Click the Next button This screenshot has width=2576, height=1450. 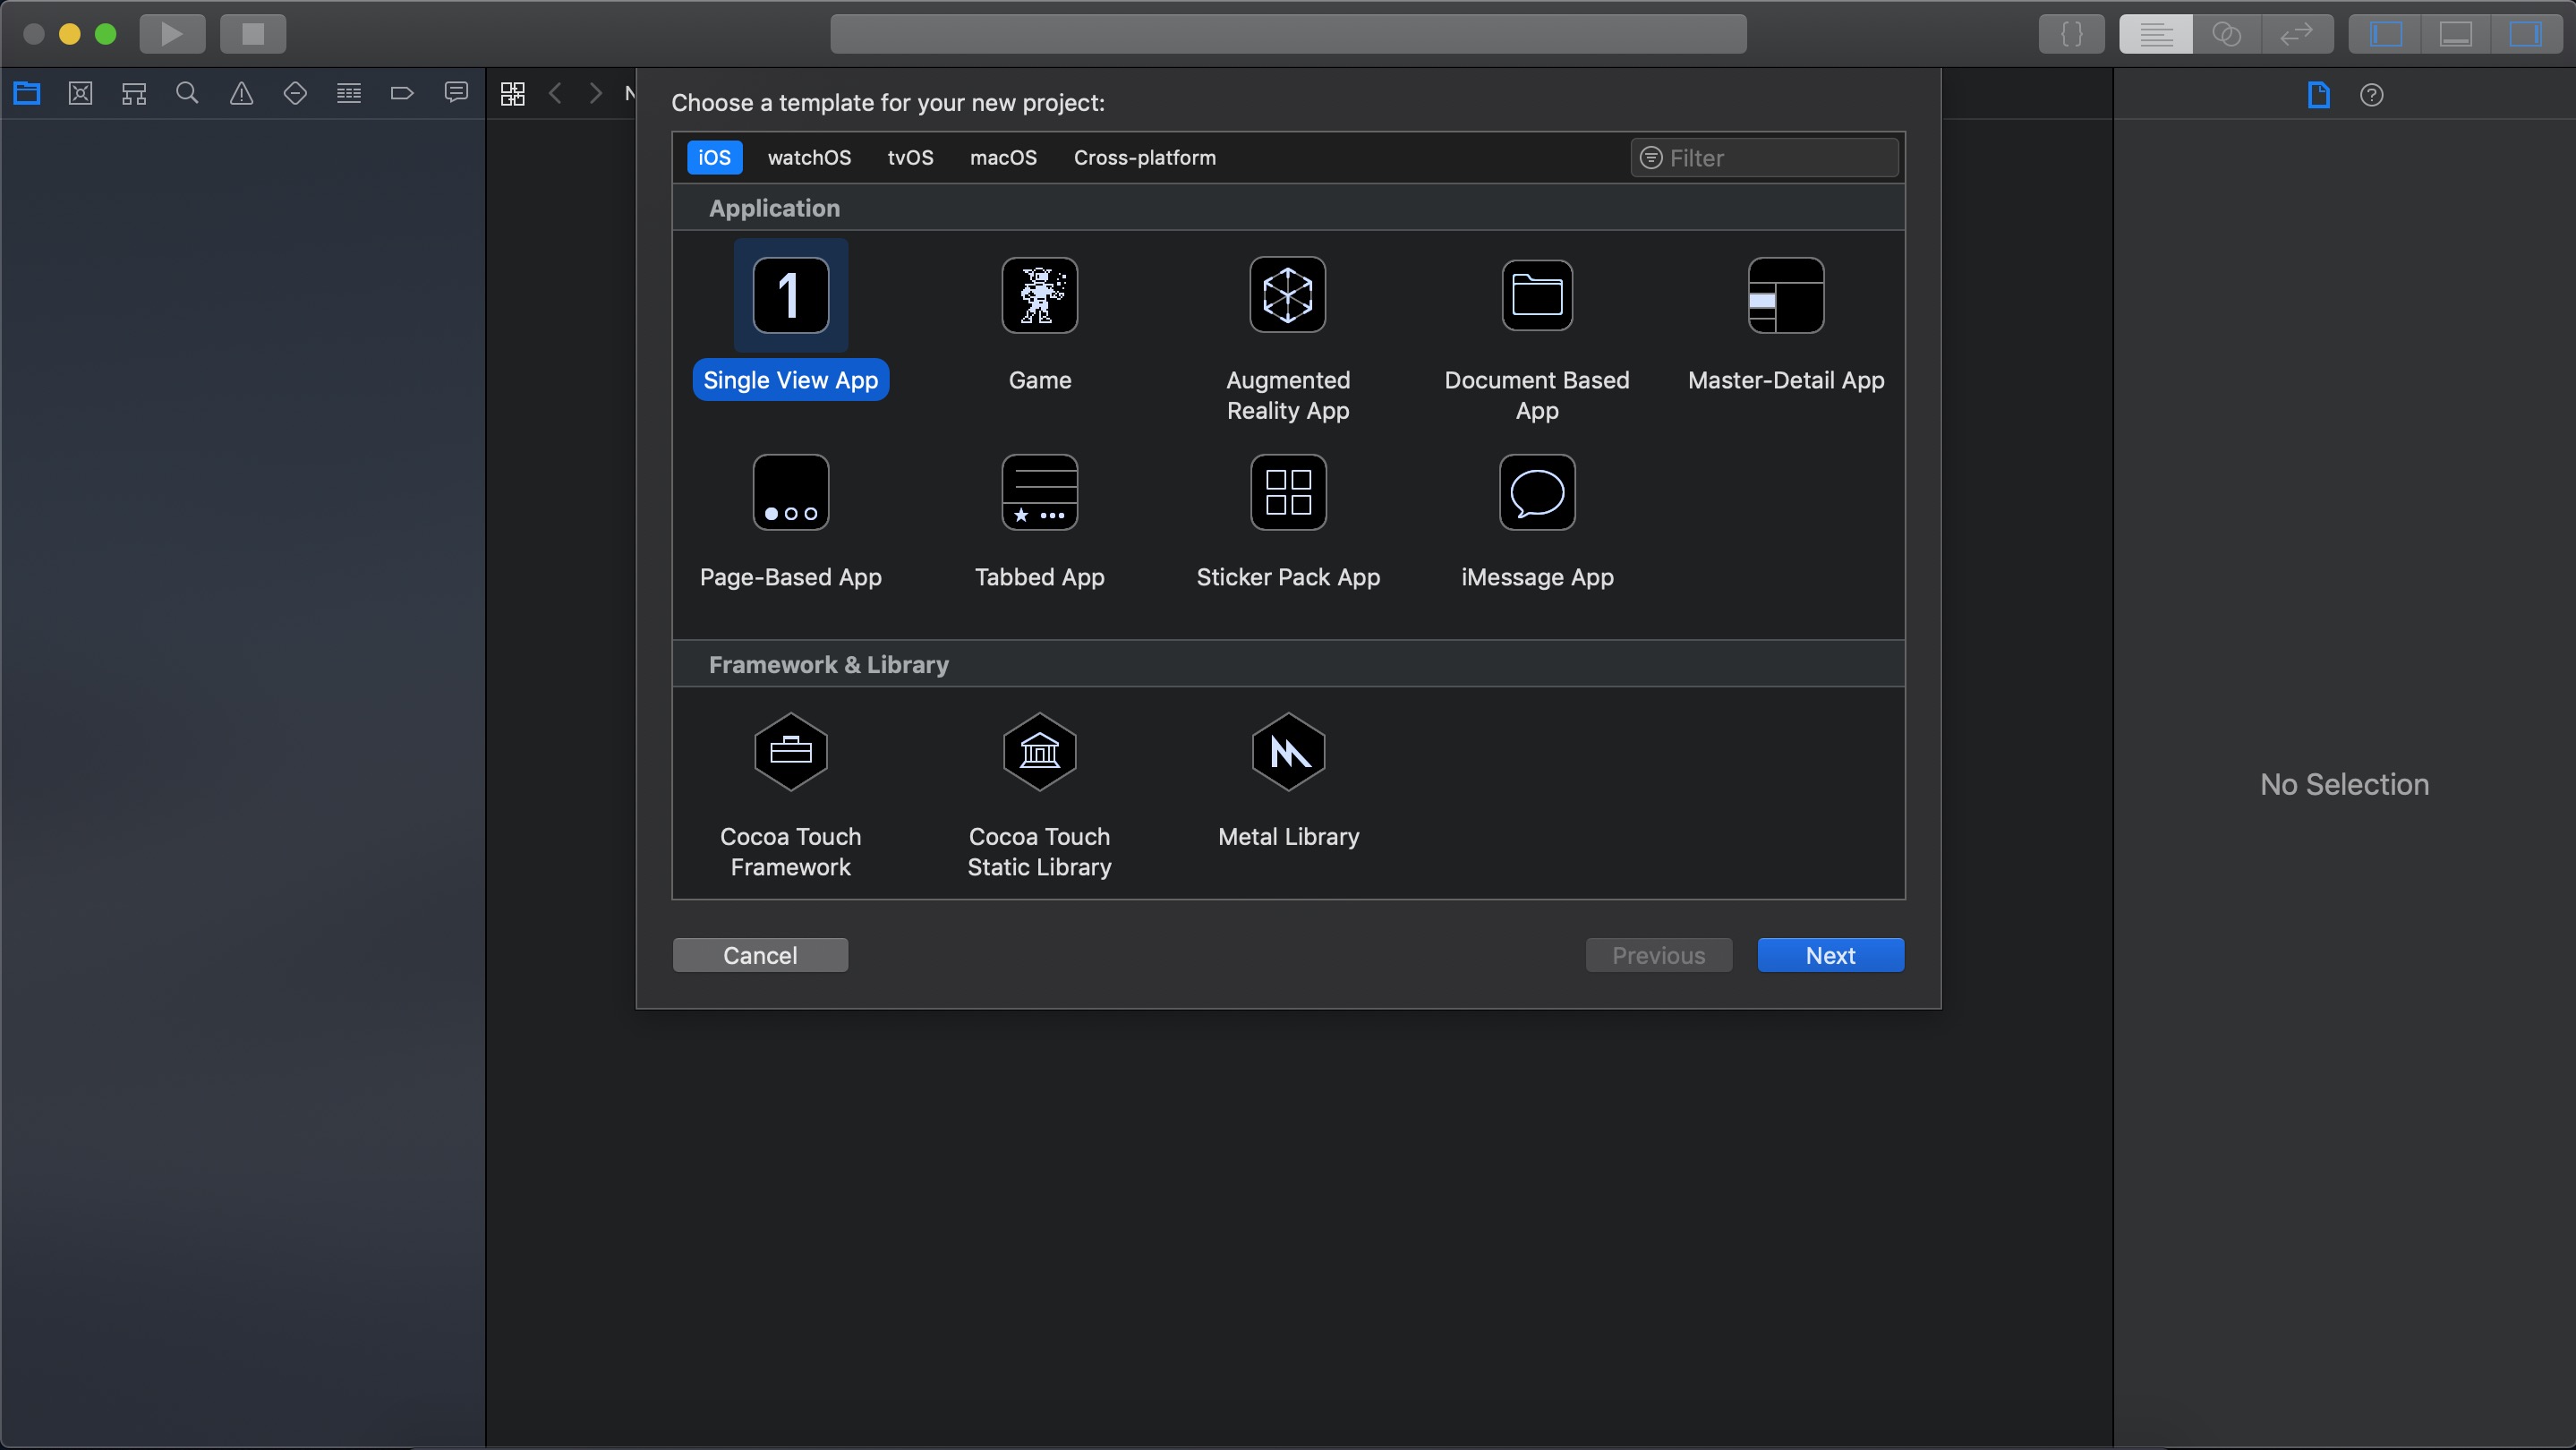[x=1830, y=955]
